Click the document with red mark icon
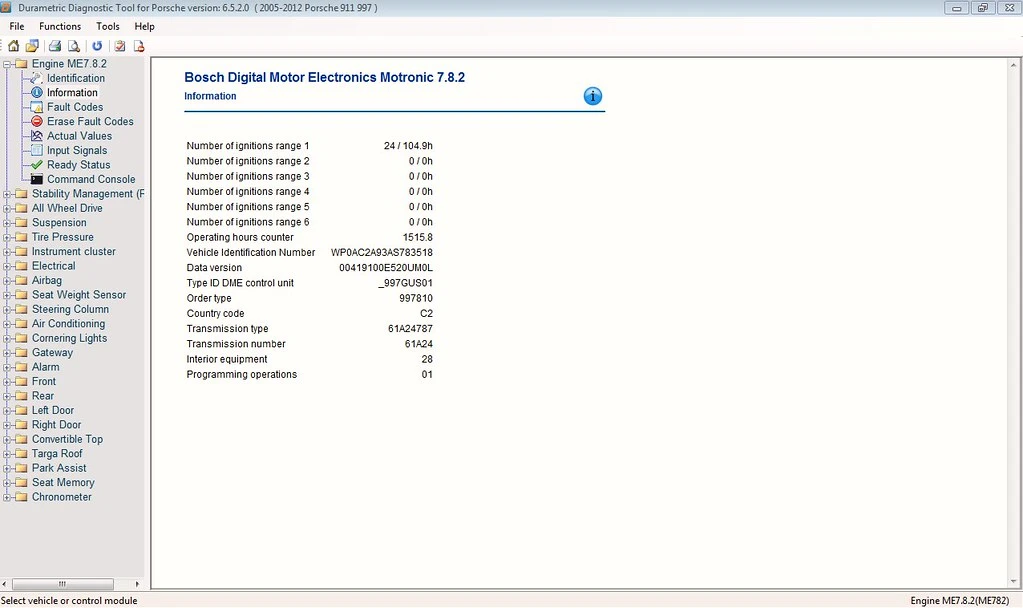 click(138, 46)
